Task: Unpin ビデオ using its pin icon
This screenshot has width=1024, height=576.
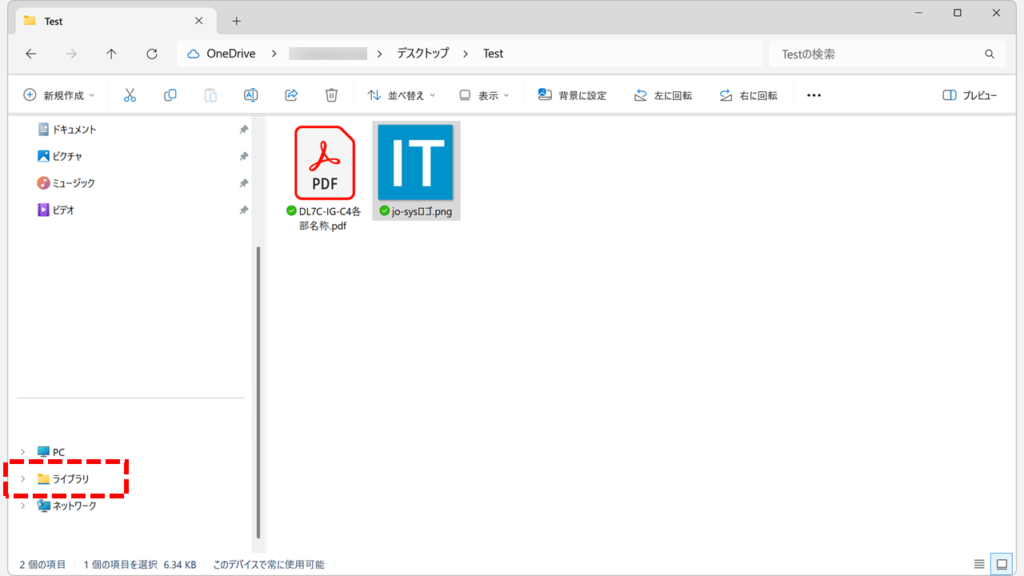Action: [244, 210]
